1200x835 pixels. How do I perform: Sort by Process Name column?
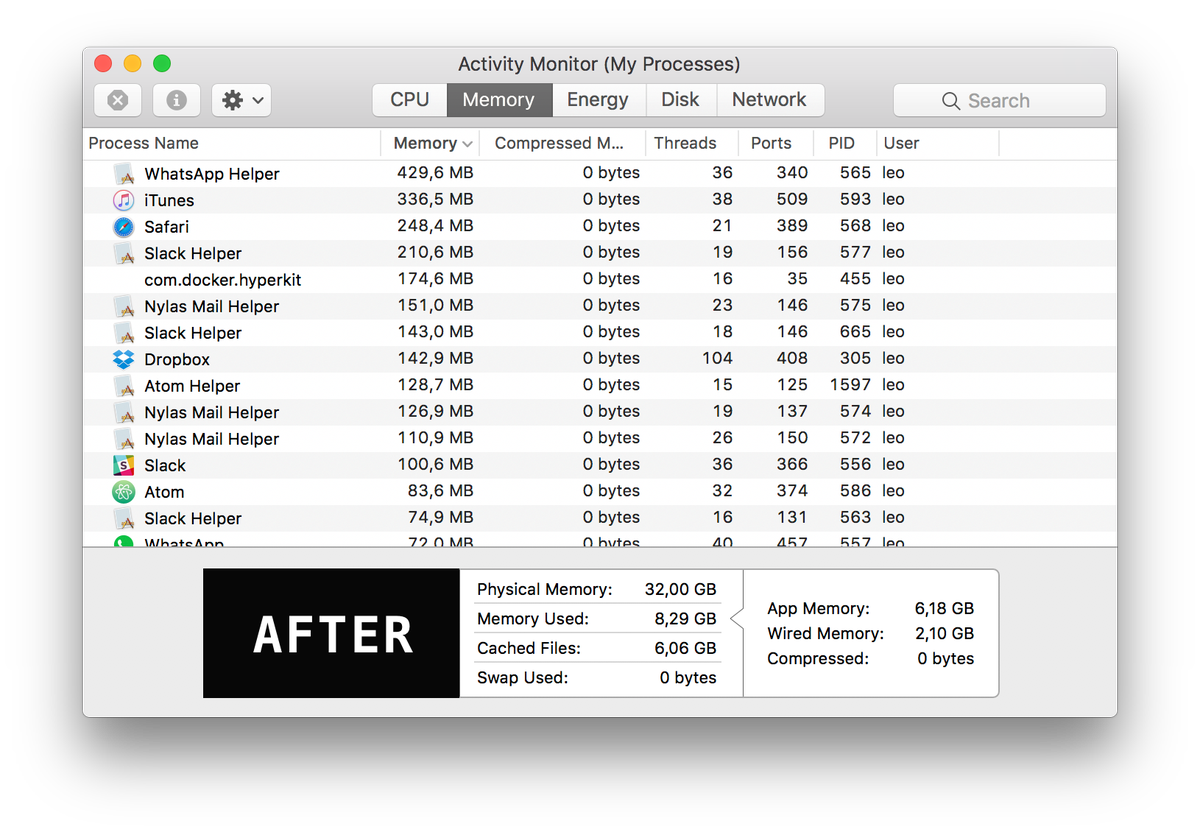[x=233, y=143]
